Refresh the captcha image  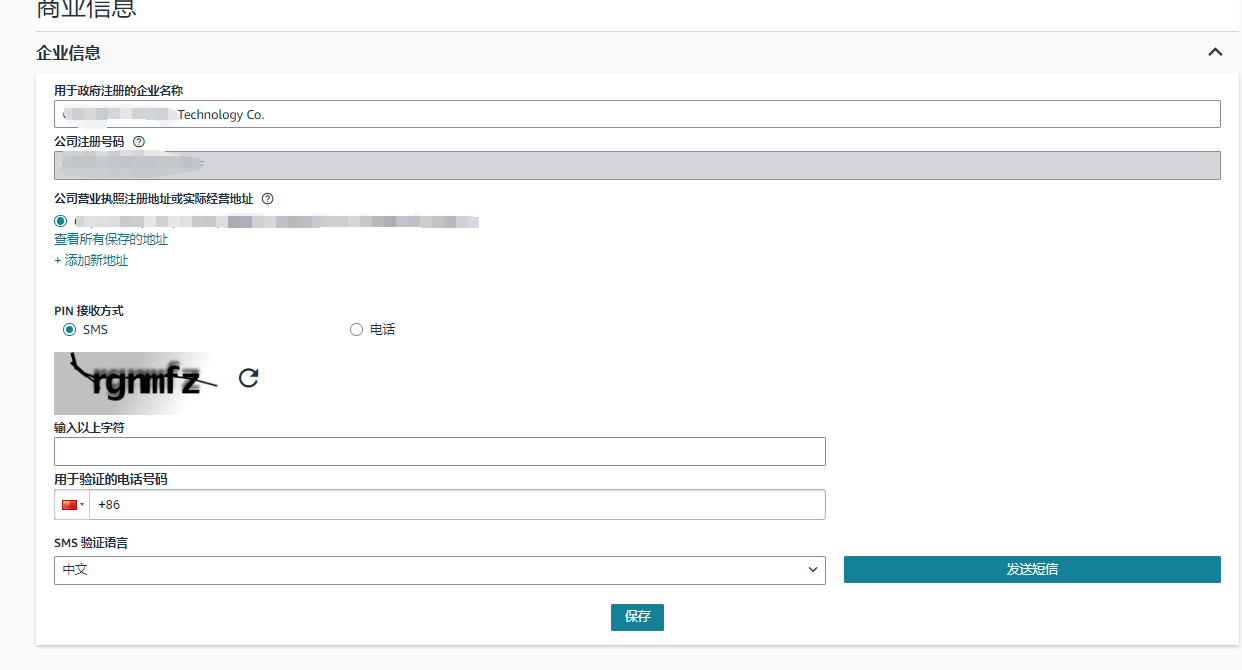point(249,377)
